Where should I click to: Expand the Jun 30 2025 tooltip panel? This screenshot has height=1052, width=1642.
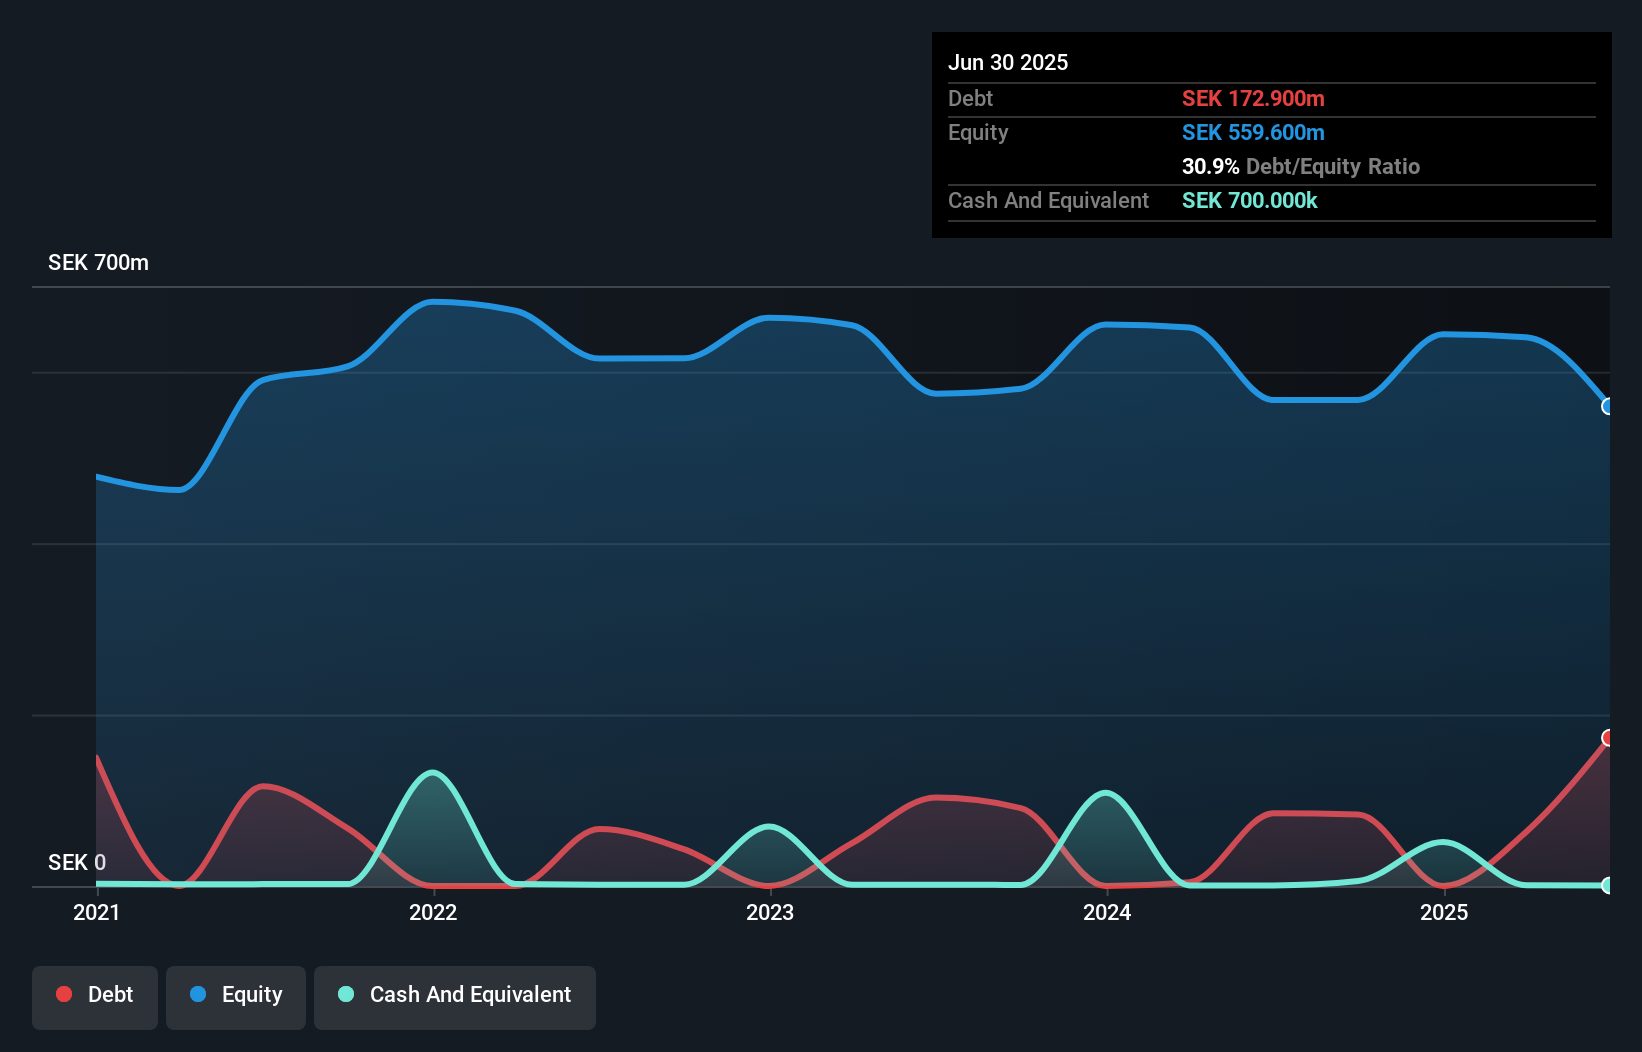(1008, 61)
